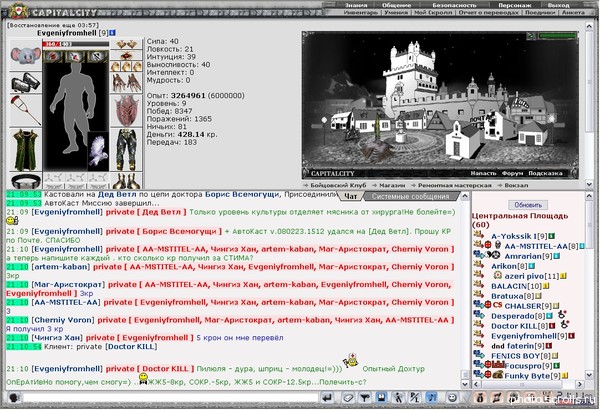The image size is (600, 410).
Task: Click the player list scroll right arrow
Action: tap(580, 384)
